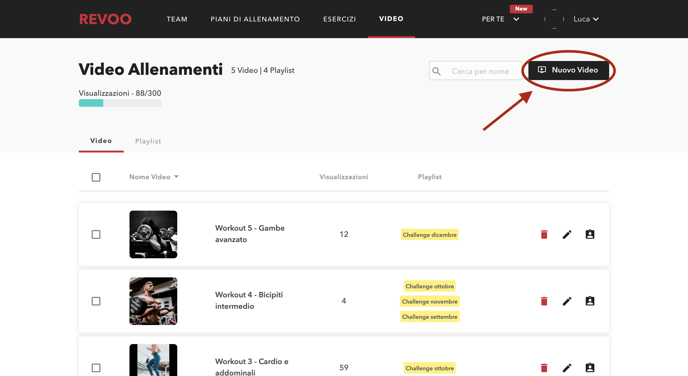The height and width of the screenshot is (376, 688).
Task: Click Workout 3's Challenge ottobre tag
Action: [430, 368]
